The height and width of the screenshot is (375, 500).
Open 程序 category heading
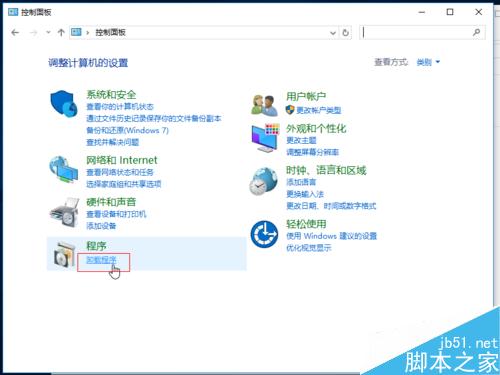[96, 246]
